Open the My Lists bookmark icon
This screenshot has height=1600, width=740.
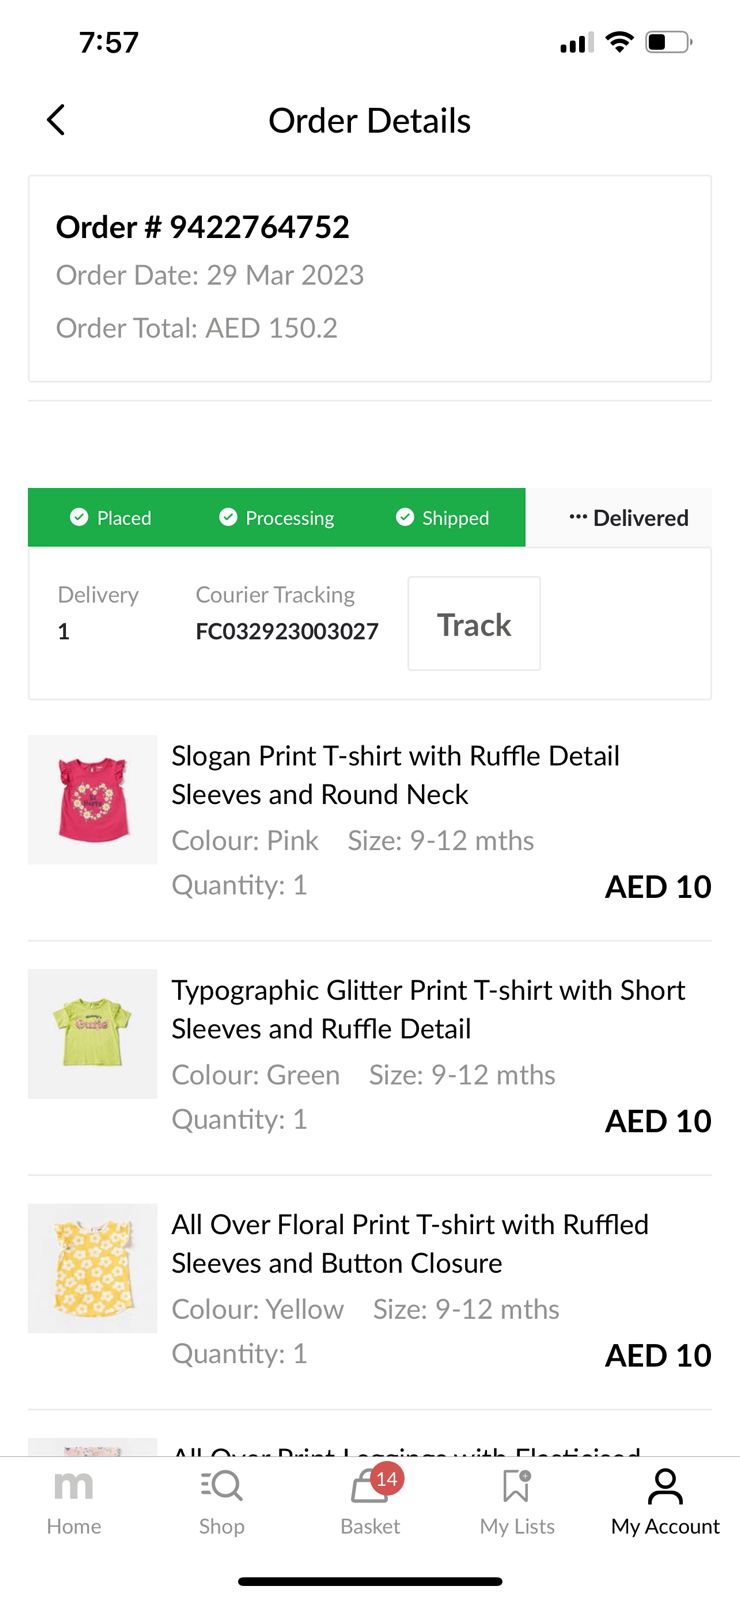(517, 1487)
